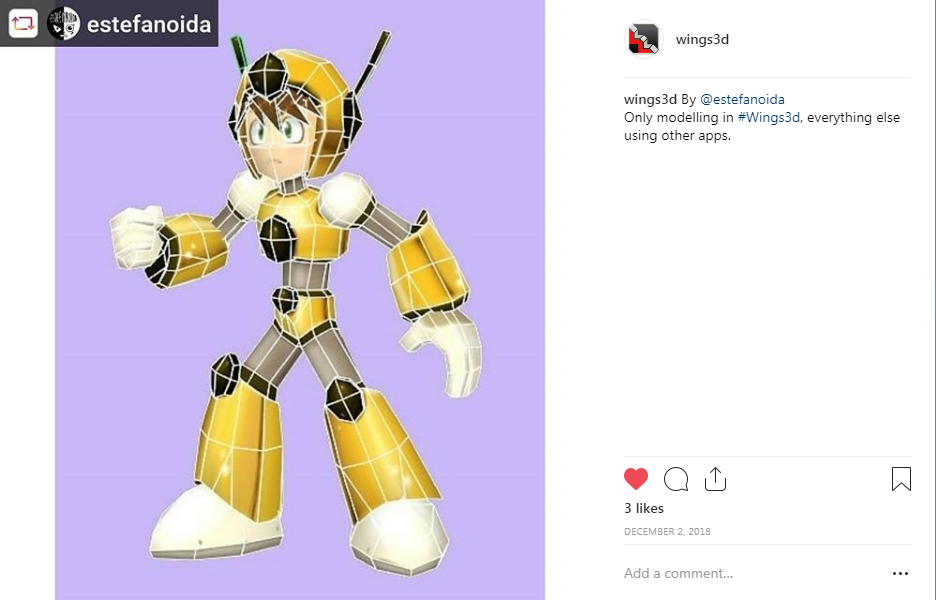
Task: Share the post using share icon
Action: coord(715,479)
